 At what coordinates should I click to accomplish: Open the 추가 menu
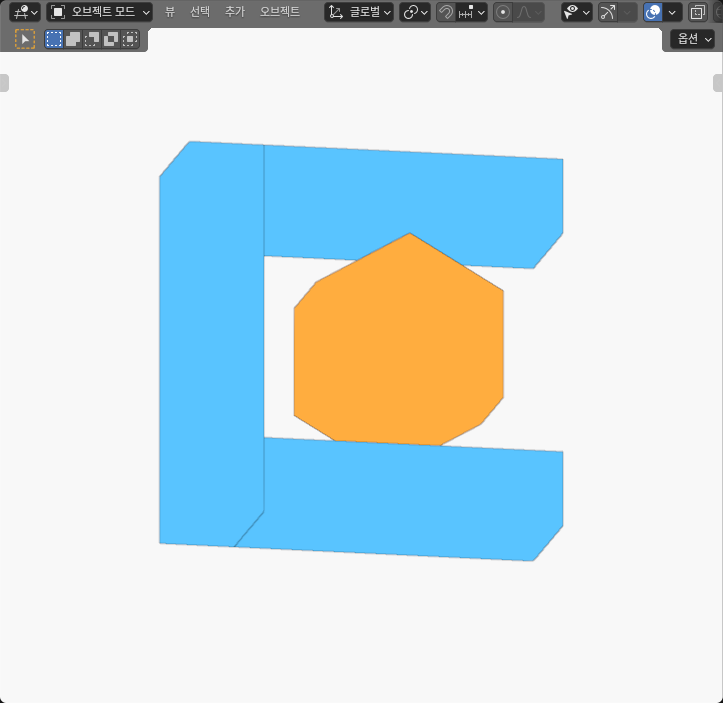235,12
